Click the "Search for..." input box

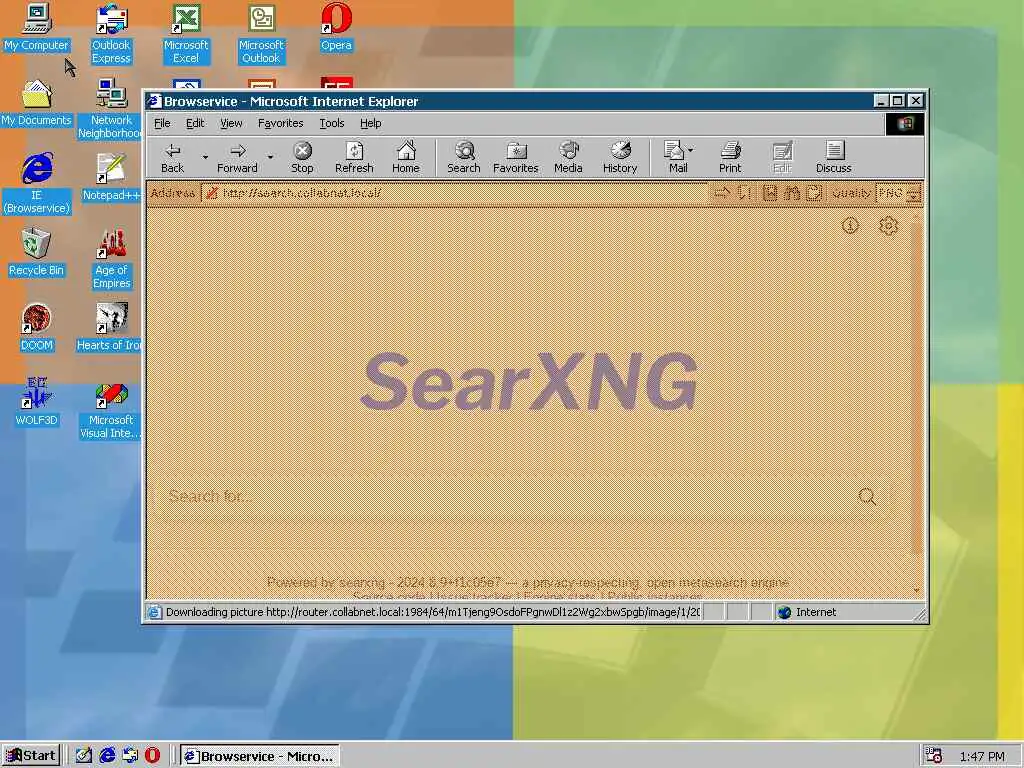point(509,497)
